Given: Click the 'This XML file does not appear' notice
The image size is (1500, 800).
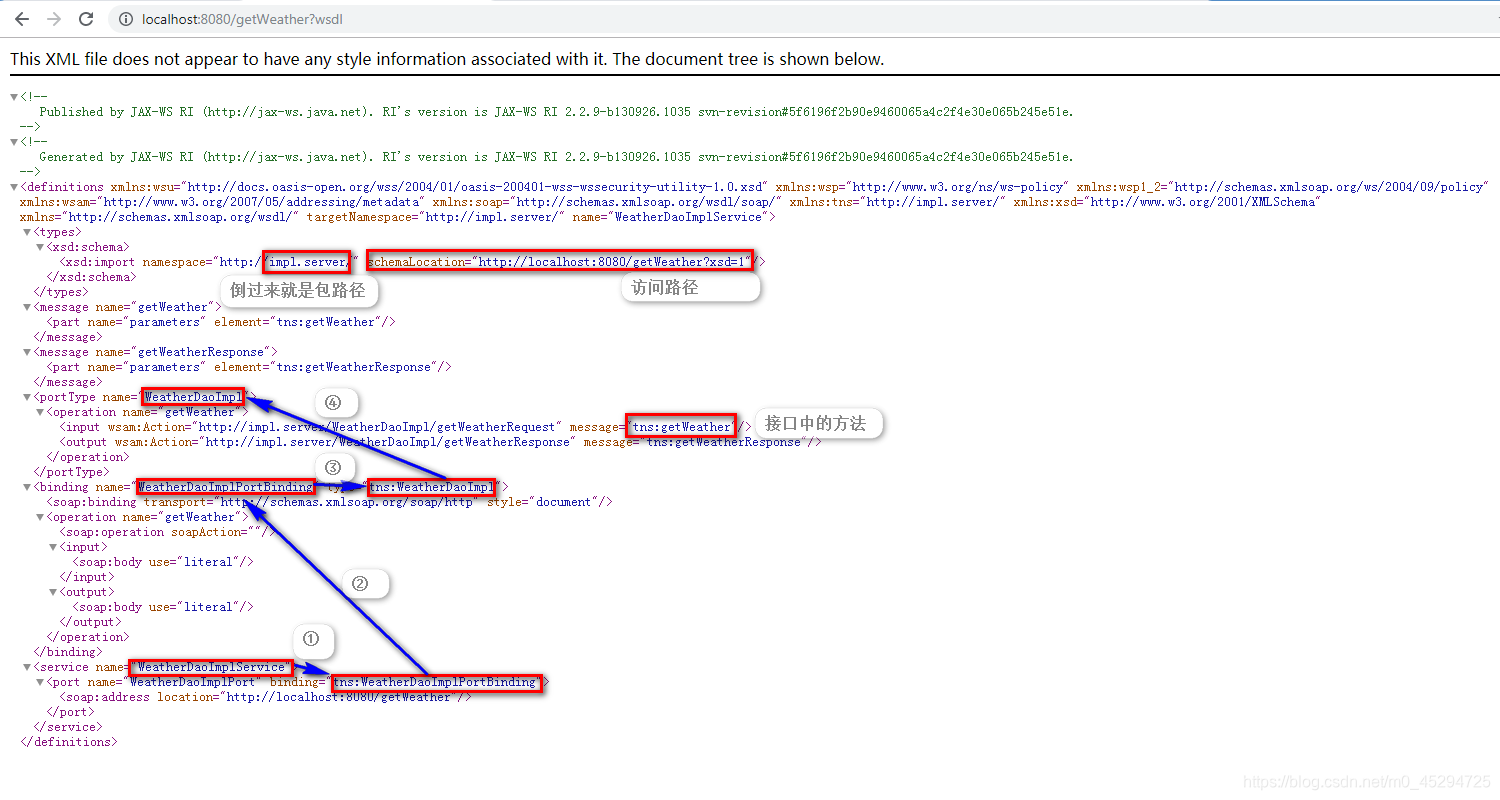Looking at the screenshot, I should pos(447,59).
